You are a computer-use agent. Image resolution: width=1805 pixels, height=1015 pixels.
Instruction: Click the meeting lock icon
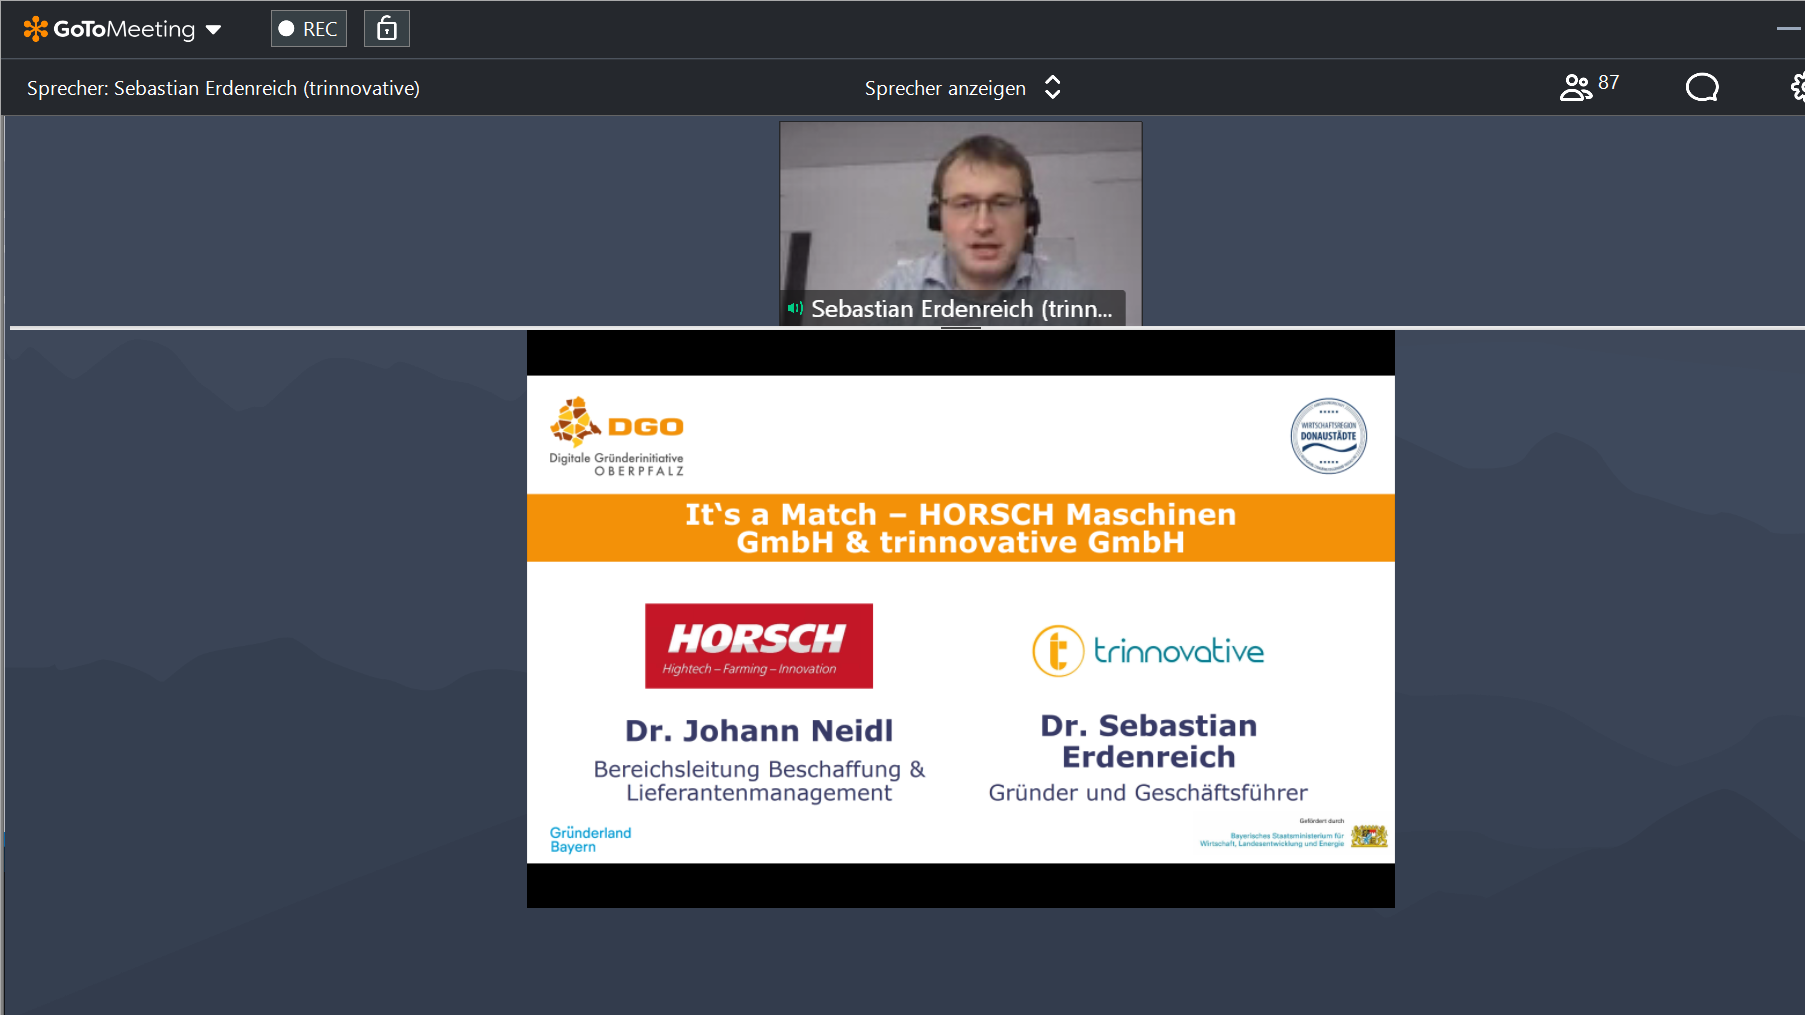[x=387, y=29]
